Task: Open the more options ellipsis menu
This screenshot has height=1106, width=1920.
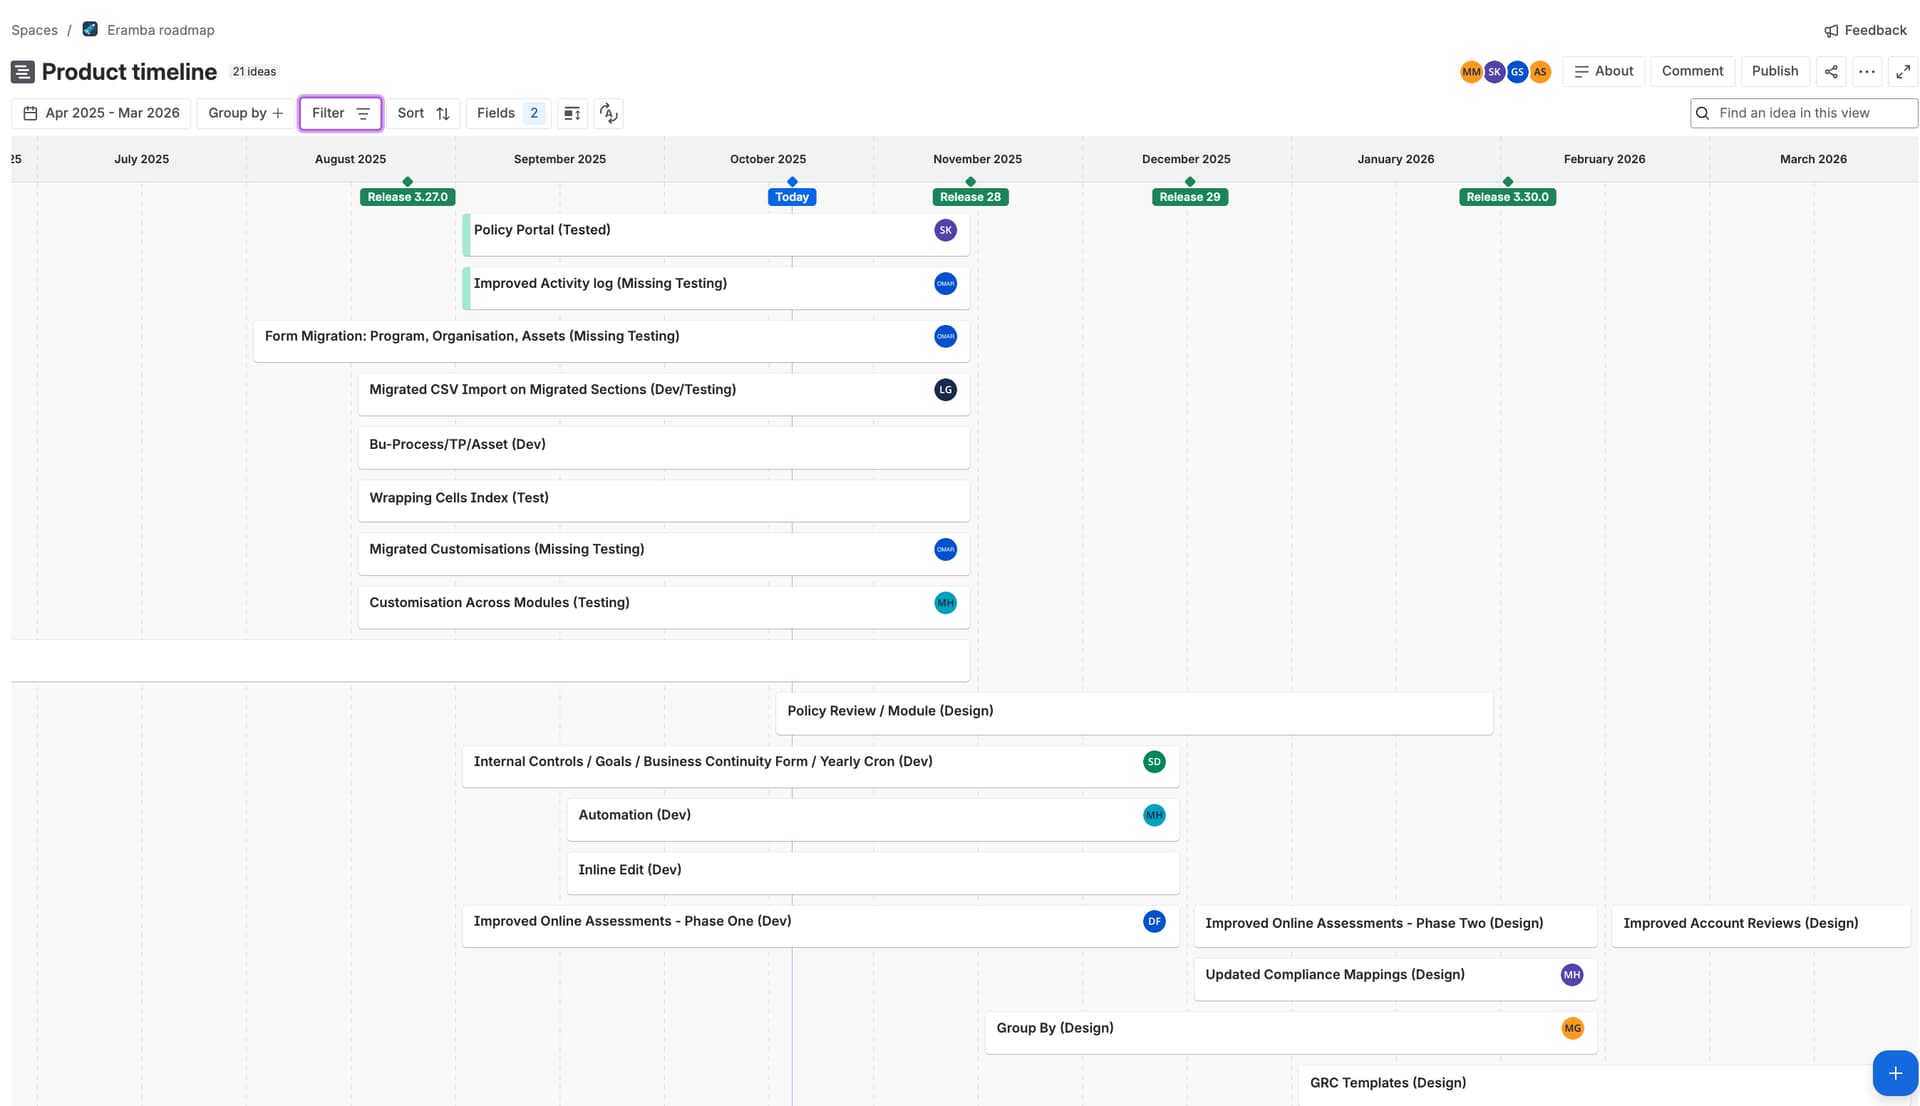Action: pyautogui.click(x=1867, y=71)
